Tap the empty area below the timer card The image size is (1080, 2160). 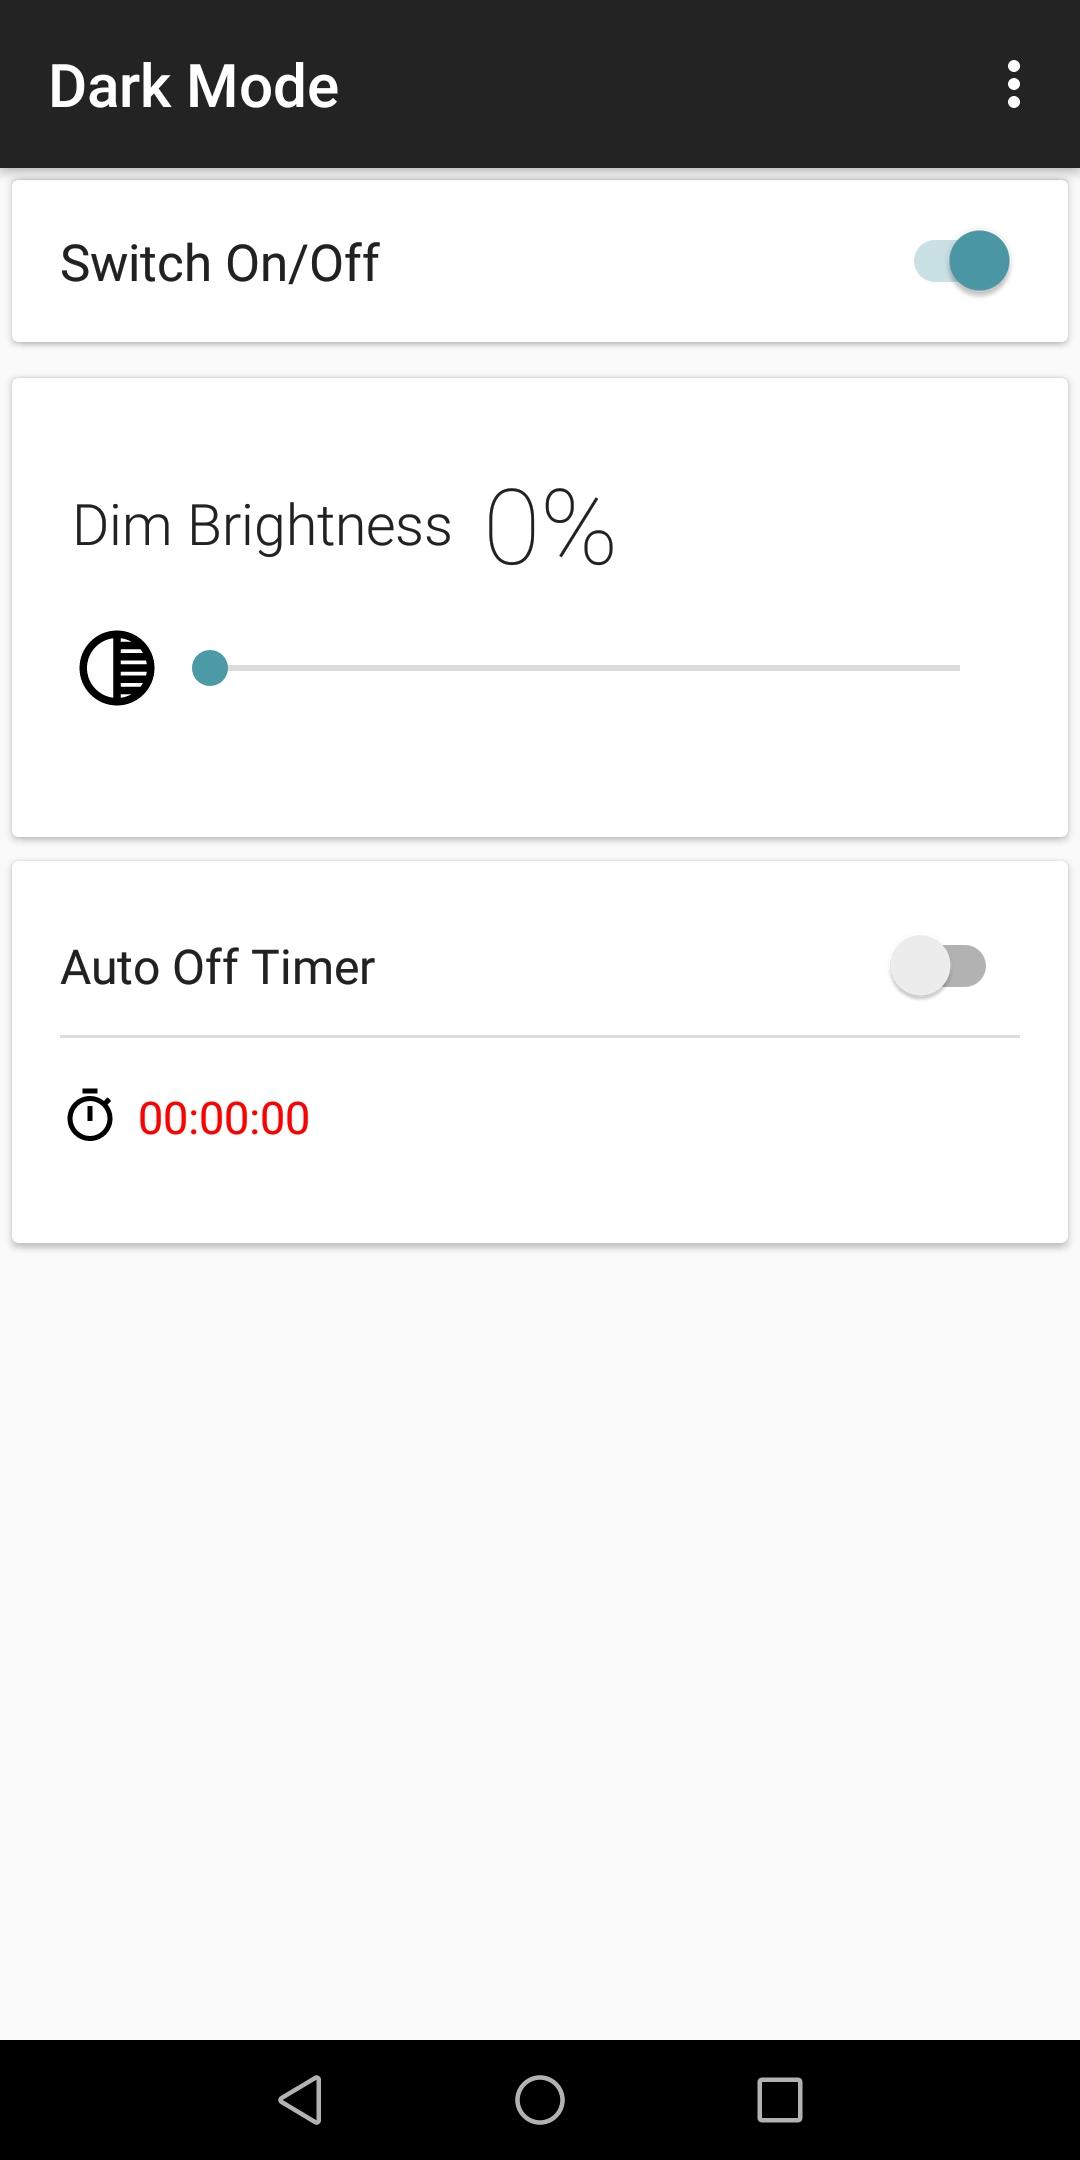click(540, 1640)
